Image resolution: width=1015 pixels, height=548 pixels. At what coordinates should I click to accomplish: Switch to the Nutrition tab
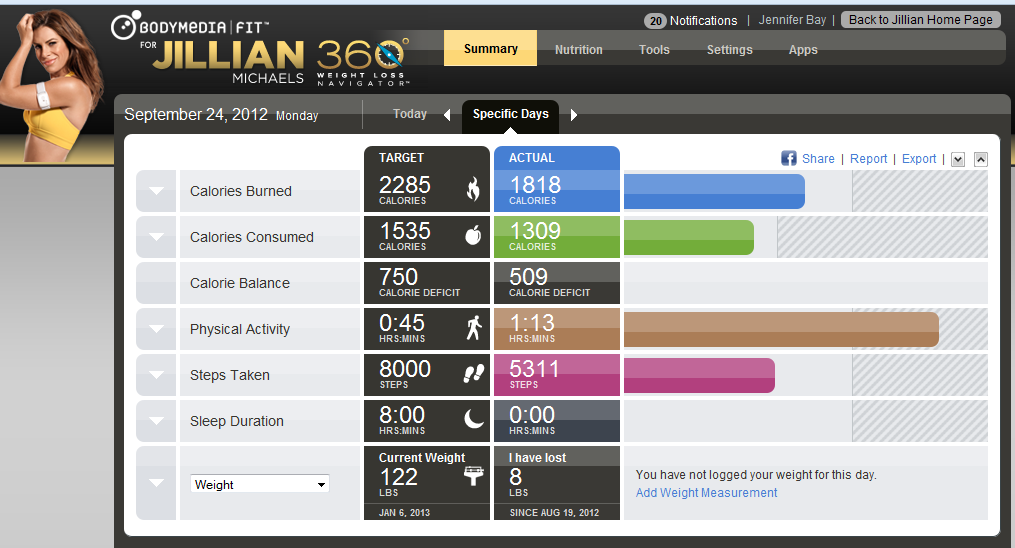click(x=578, y=50)
